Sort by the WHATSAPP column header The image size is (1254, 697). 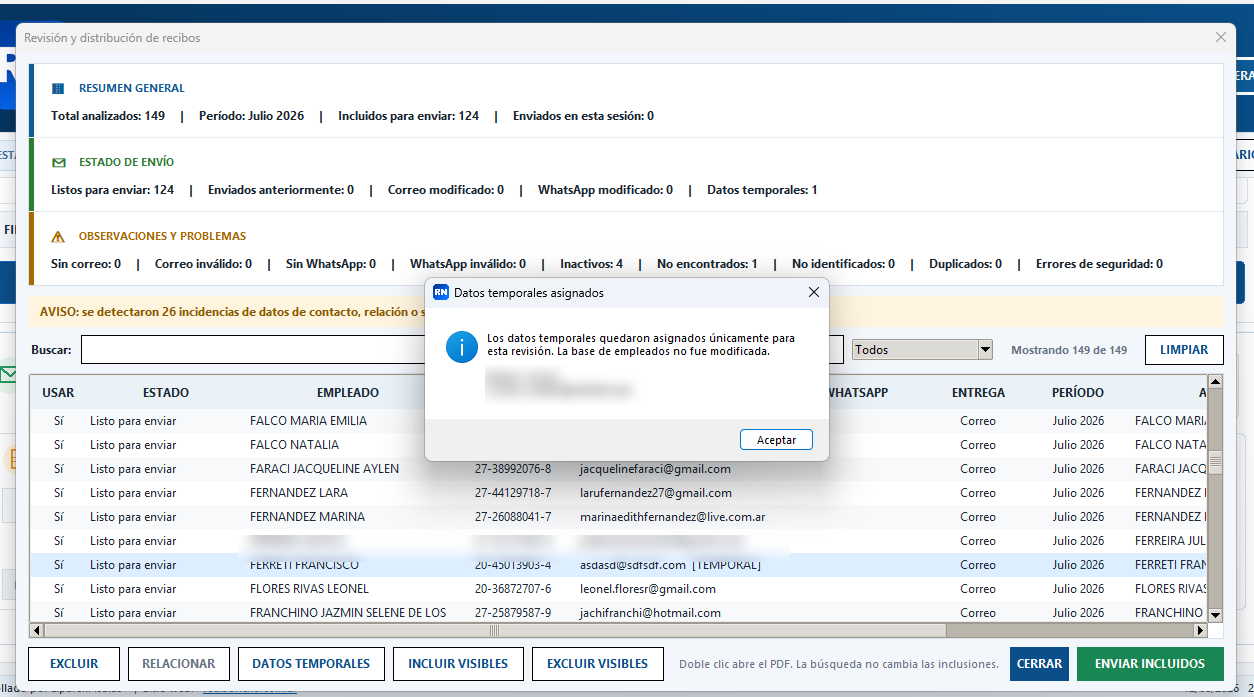point(856,393)
